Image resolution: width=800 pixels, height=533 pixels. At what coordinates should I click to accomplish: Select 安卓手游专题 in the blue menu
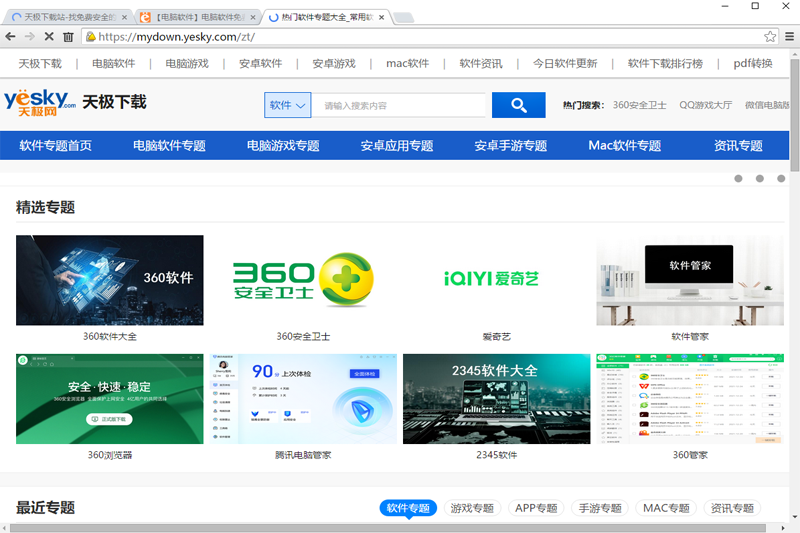(x=511, y=146)
